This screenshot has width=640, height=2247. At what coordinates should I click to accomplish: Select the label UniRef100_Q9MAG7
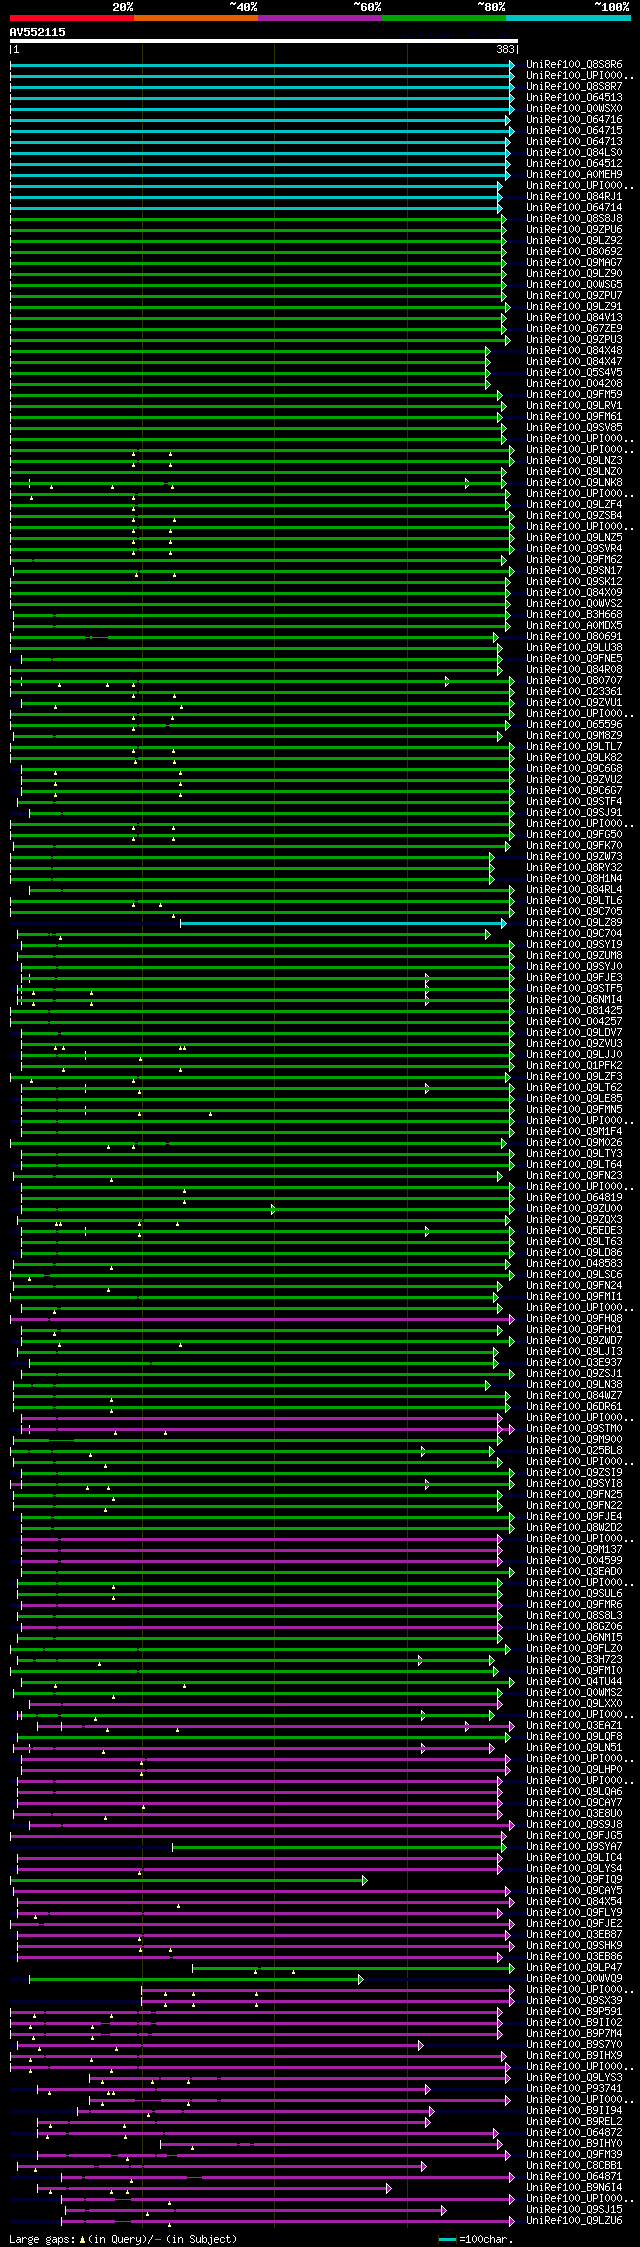click(x=574, y=263)
